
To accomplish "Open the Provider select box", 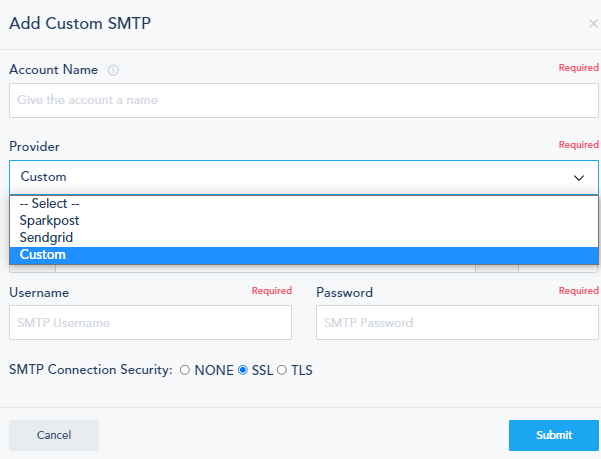I will coord(300,177).
